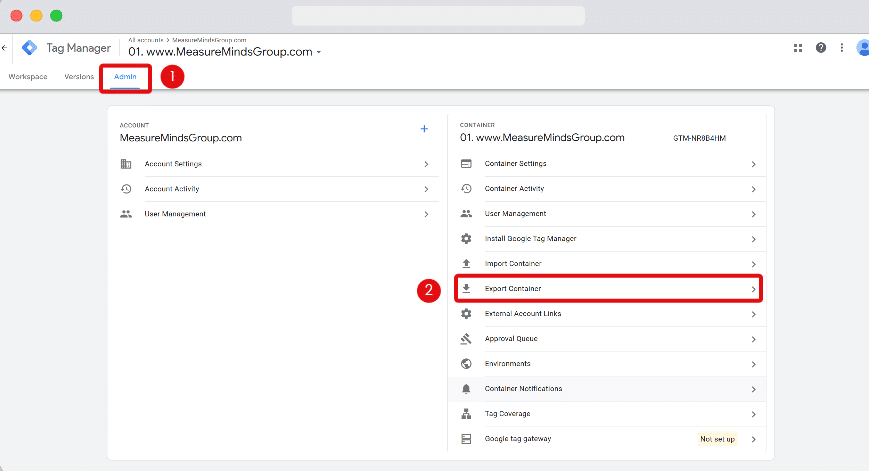Click the Tag Coverage sitemap icon
Screen dimensions: 869x471
click(466, 414)
